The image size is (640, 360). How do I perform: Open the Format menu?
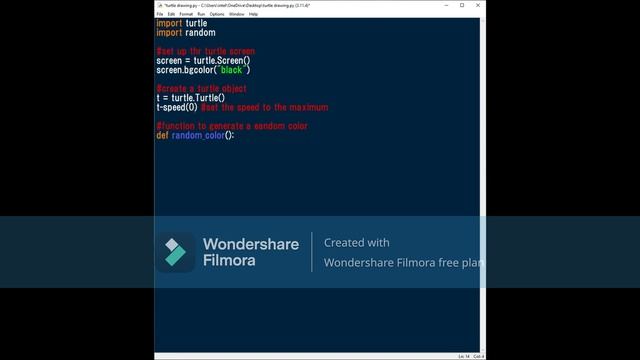[186, 14]
